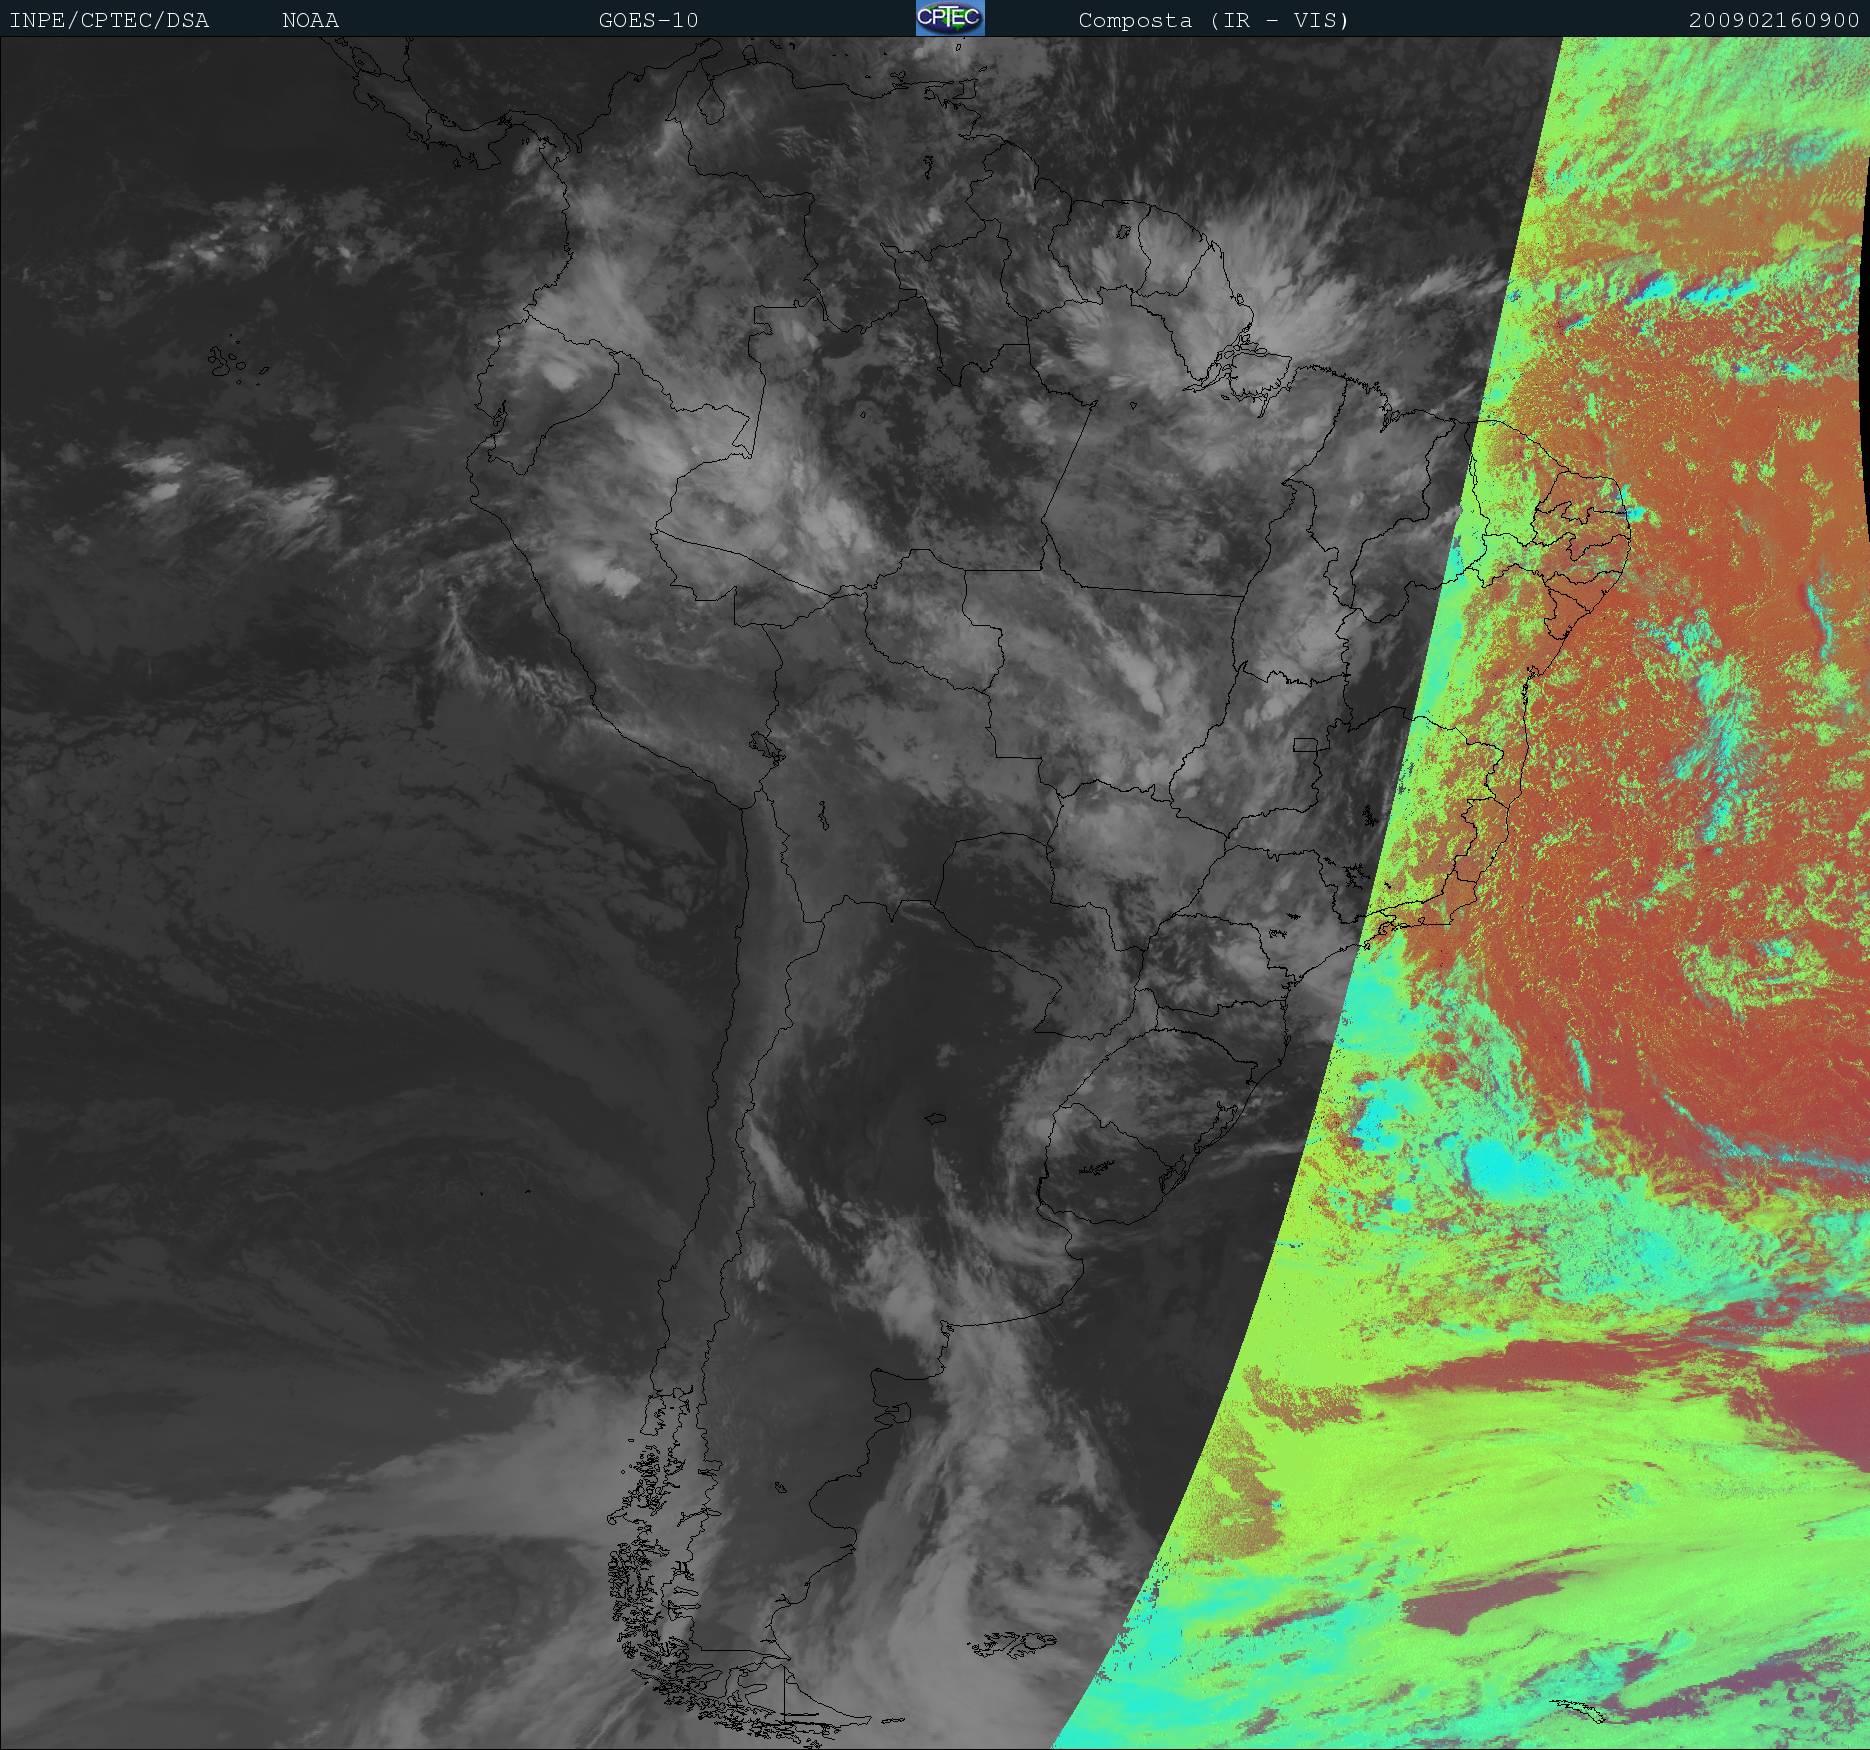Click the GOES-10 satellite label
The image size is (1870, 1750).
click(x=648, y=20)
